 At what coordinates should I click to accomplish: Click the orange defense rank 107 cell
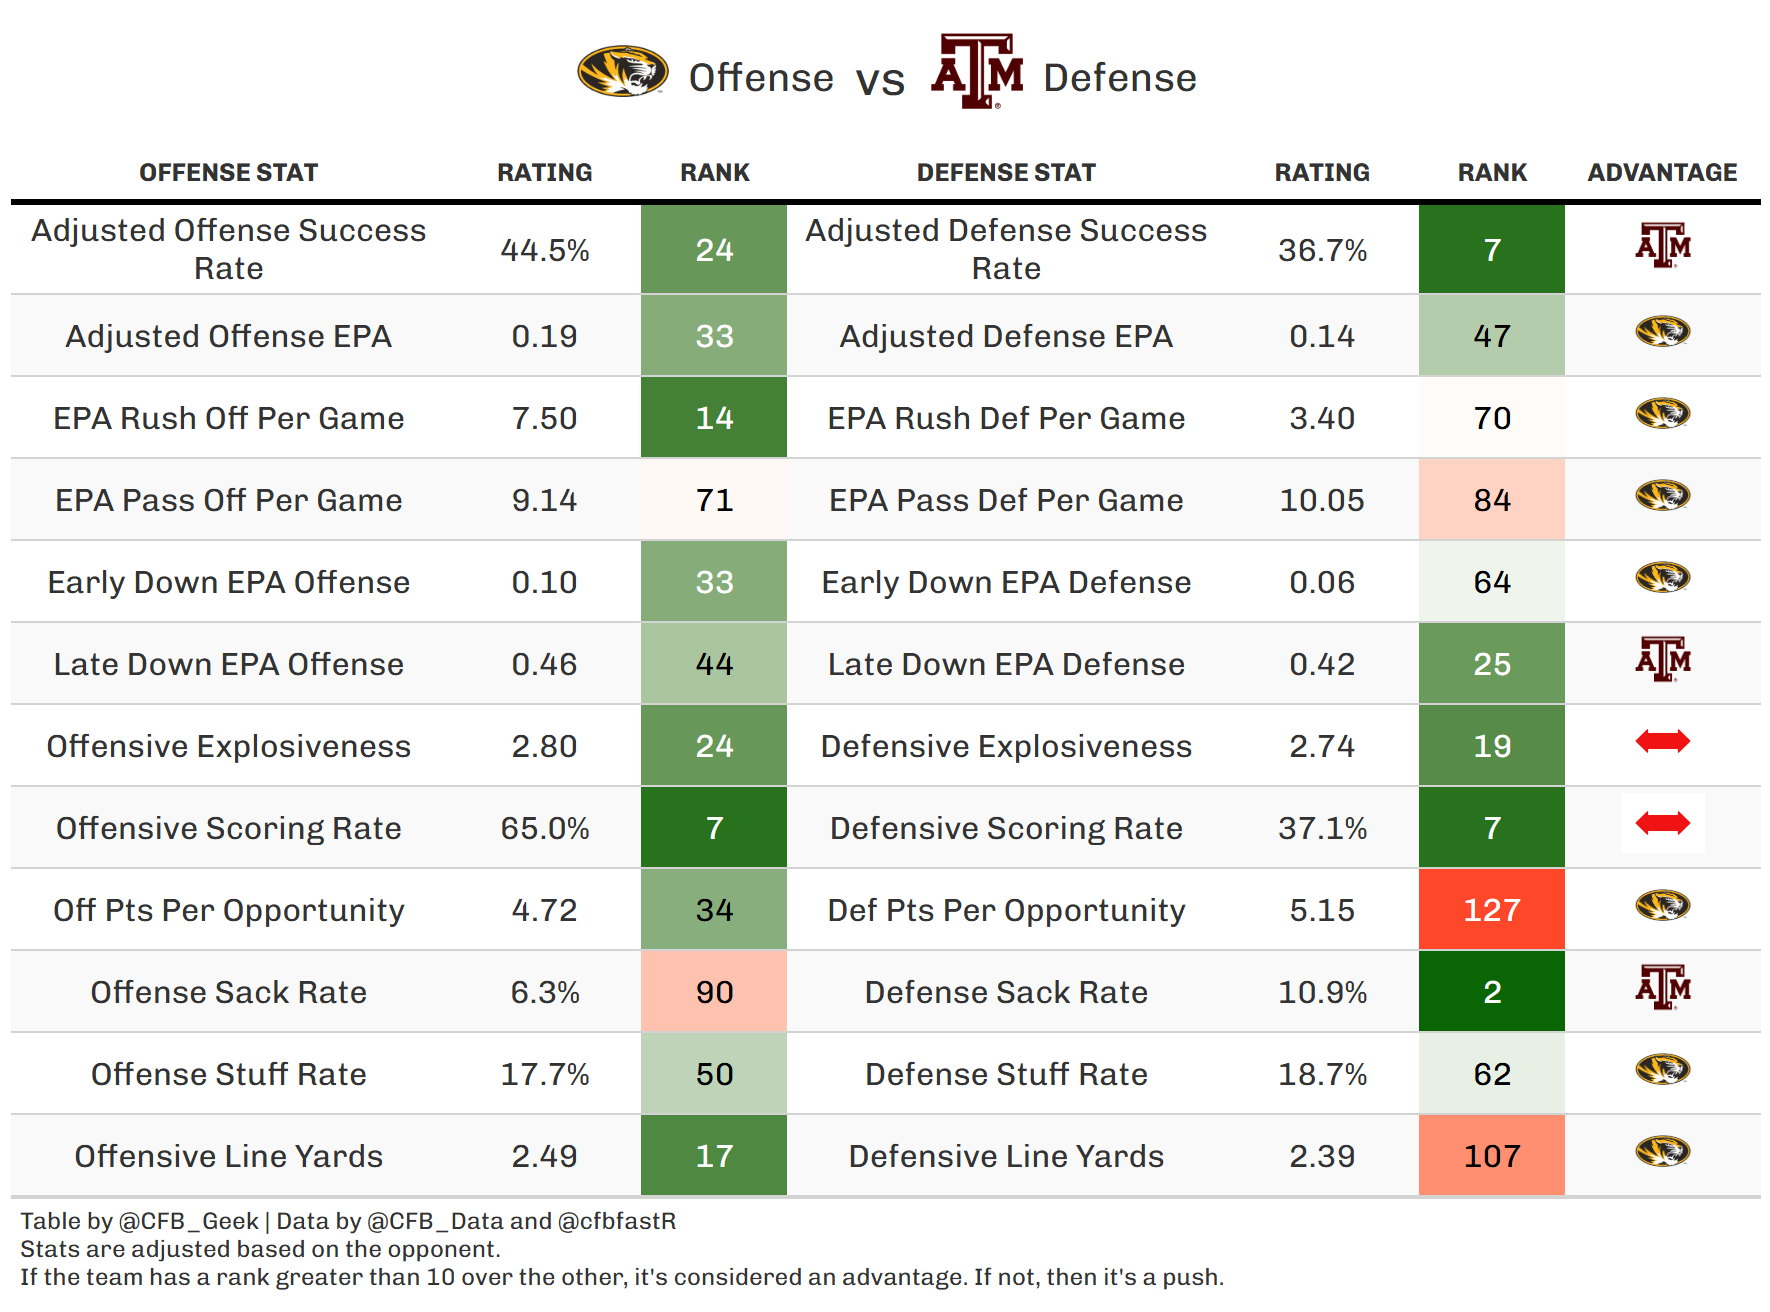(x=1491, y=1156)
